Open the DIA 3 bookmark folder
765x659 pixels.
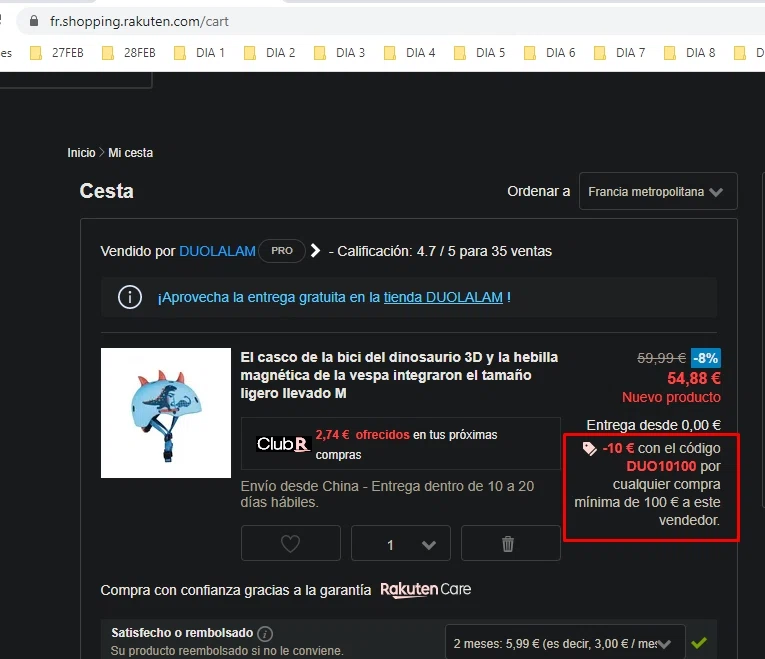pos(340,53)
